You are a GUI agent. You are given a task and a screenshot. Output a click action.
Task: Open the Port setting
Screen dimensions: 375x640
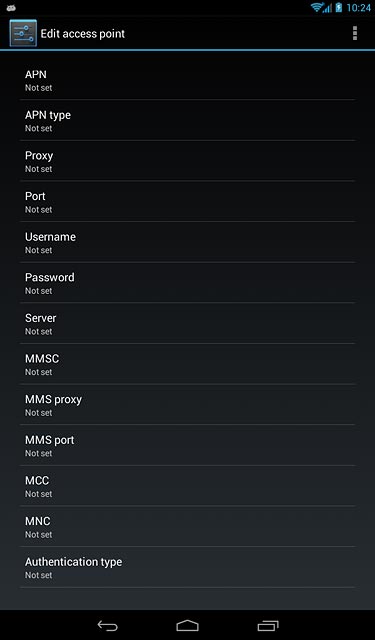click(x=187, y=202)
